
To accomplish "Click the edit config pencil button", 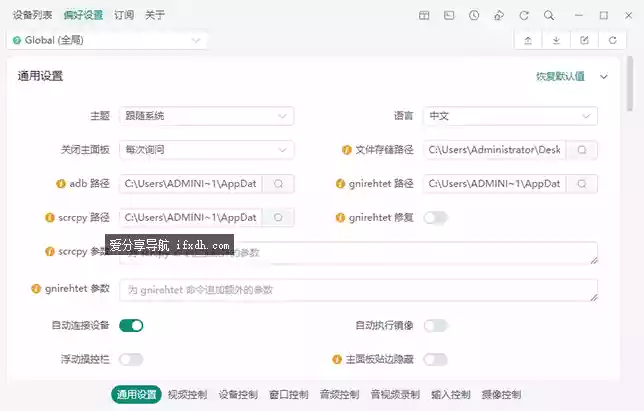I will coord(584,40).
